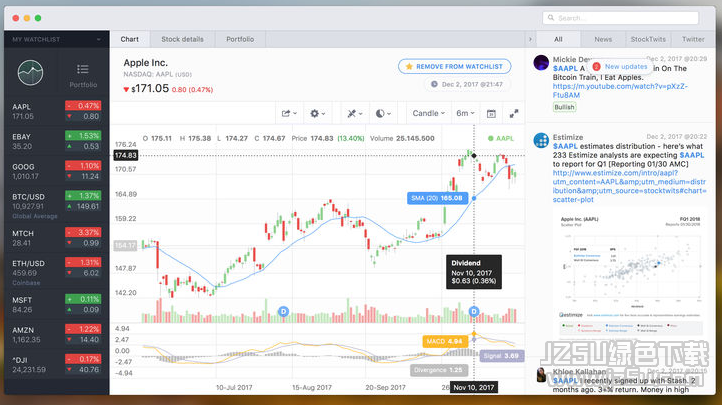Click $AAPL cashtag in Mickie's post
Image resolution: width=722 pixels, height=405 pixels.
(x=565, y=68)
